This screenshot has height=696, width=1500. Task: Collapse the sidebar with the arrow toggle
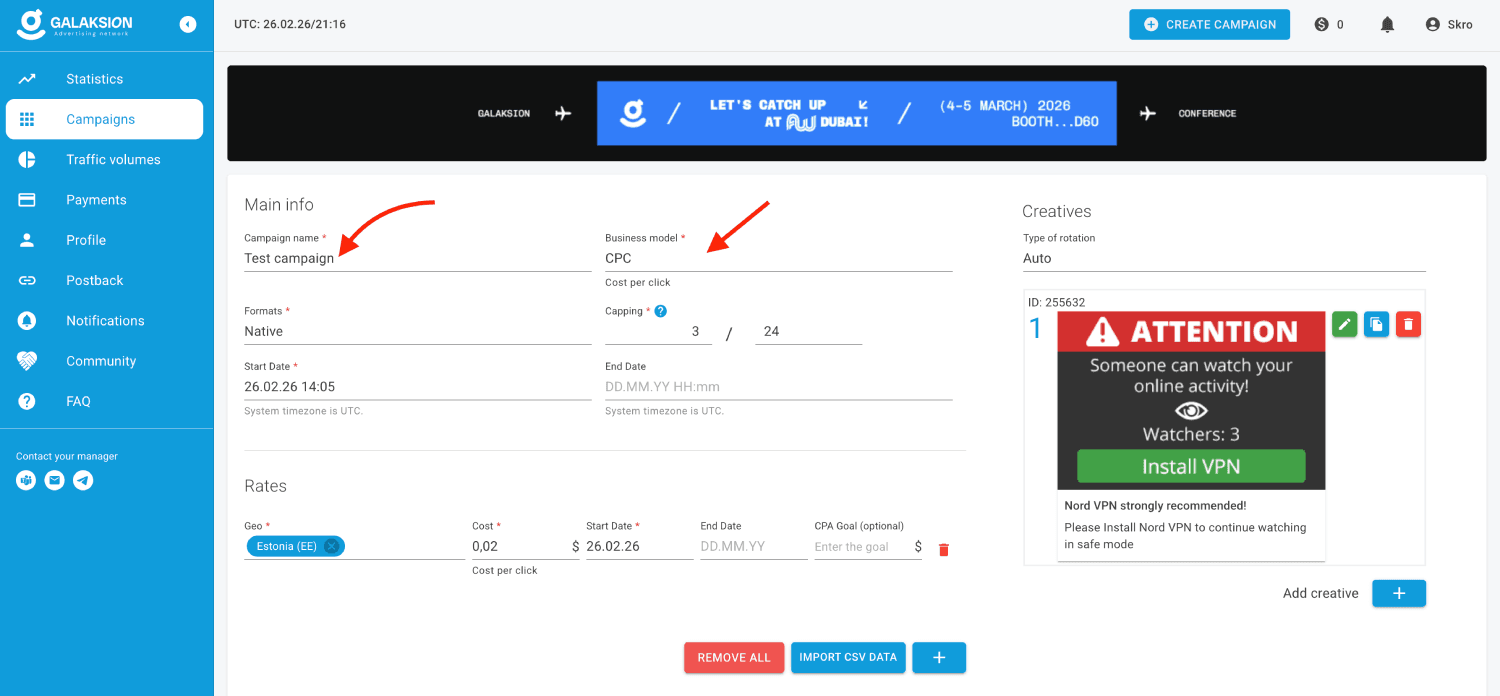188,24
